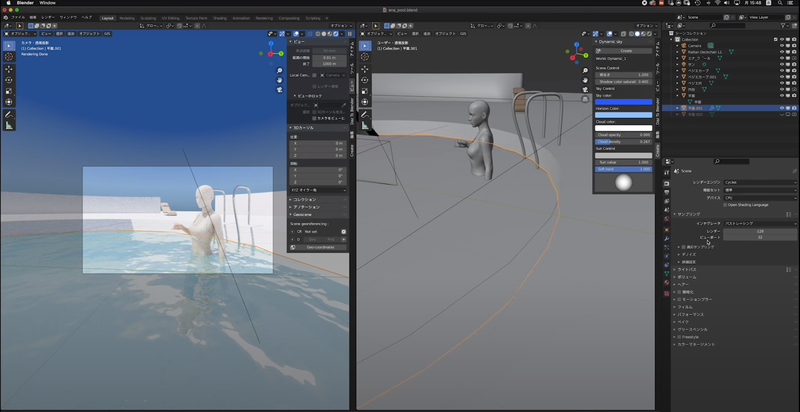Screen dimensions: 800x412
Task: Click the Create button in Dynamic sky
Action: pyautogui.click(x=623, y=51)
